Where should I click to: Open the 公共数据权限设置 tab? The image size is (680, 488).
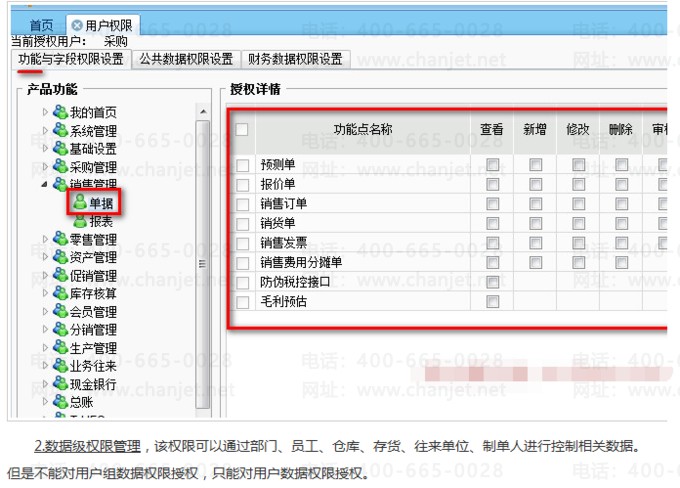(x=186, y=59)
